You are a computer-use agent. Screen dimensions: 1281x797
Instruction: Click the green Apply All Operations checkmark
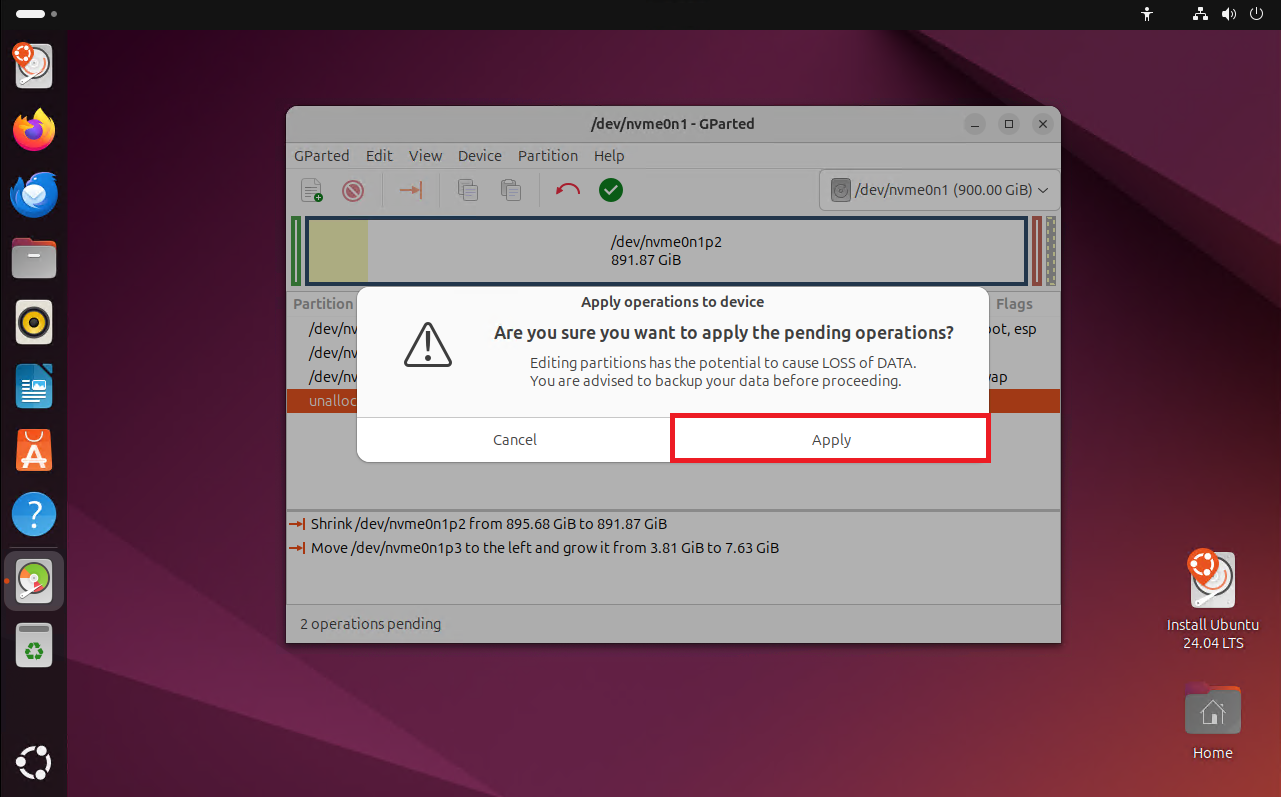[611, 190]
